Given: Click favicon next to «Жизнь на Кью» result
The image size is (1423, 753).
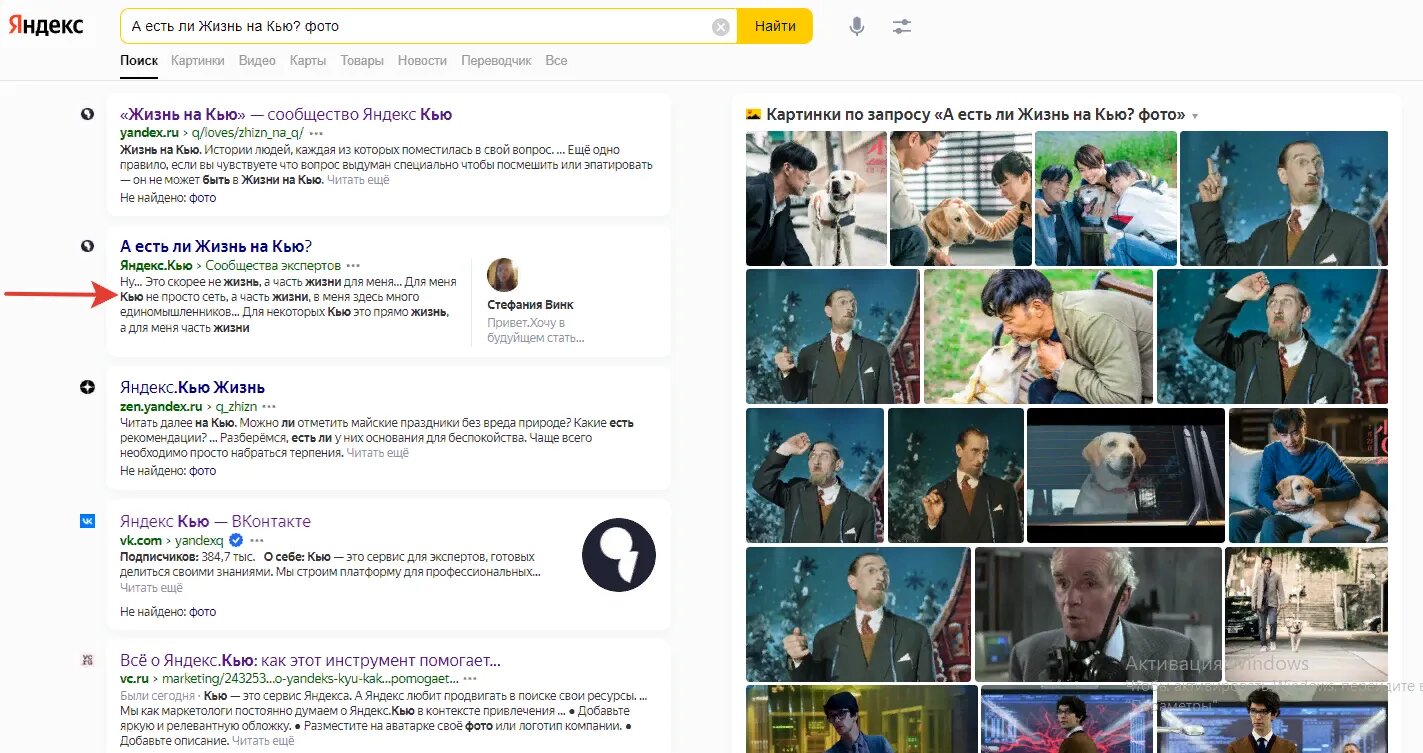Looking at the screenshot, I should (x=87, y=114).
